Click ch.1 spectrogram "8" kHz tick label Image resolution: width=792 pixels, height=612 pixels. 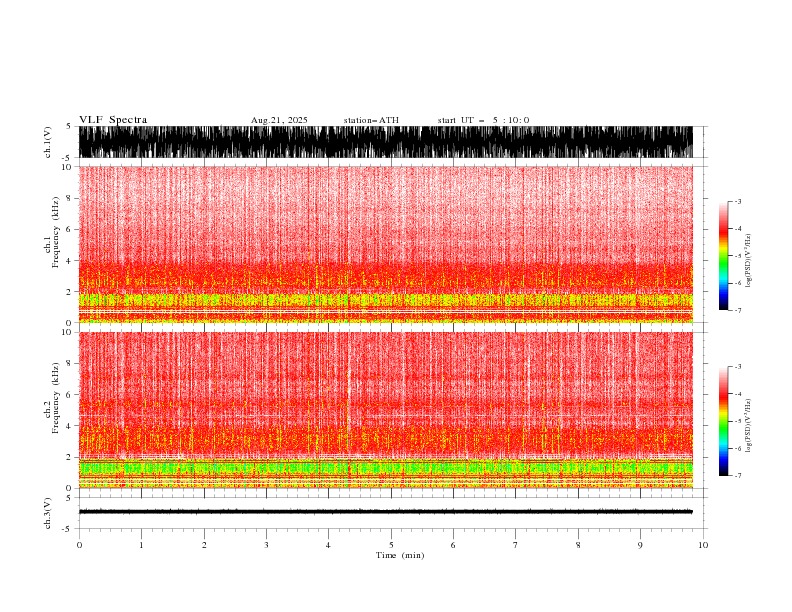70,198
